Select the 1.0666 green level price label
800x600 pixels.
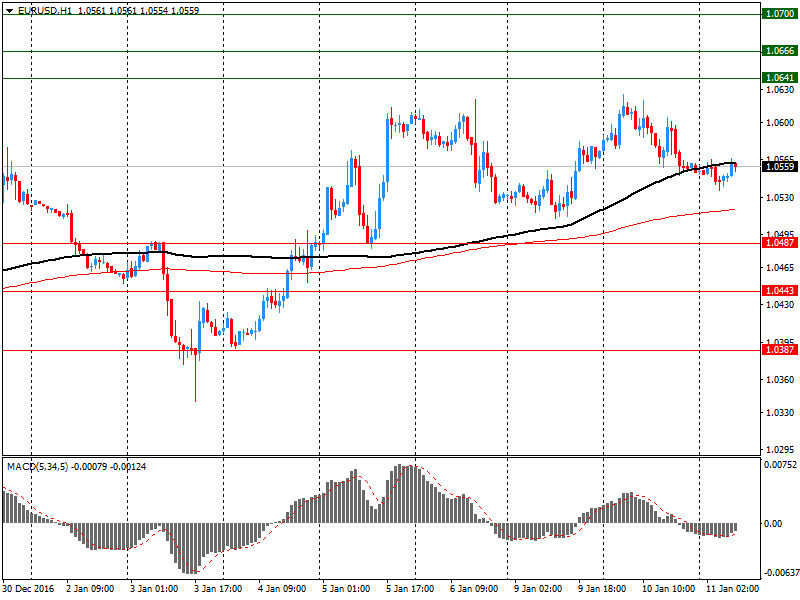(780, 51)
